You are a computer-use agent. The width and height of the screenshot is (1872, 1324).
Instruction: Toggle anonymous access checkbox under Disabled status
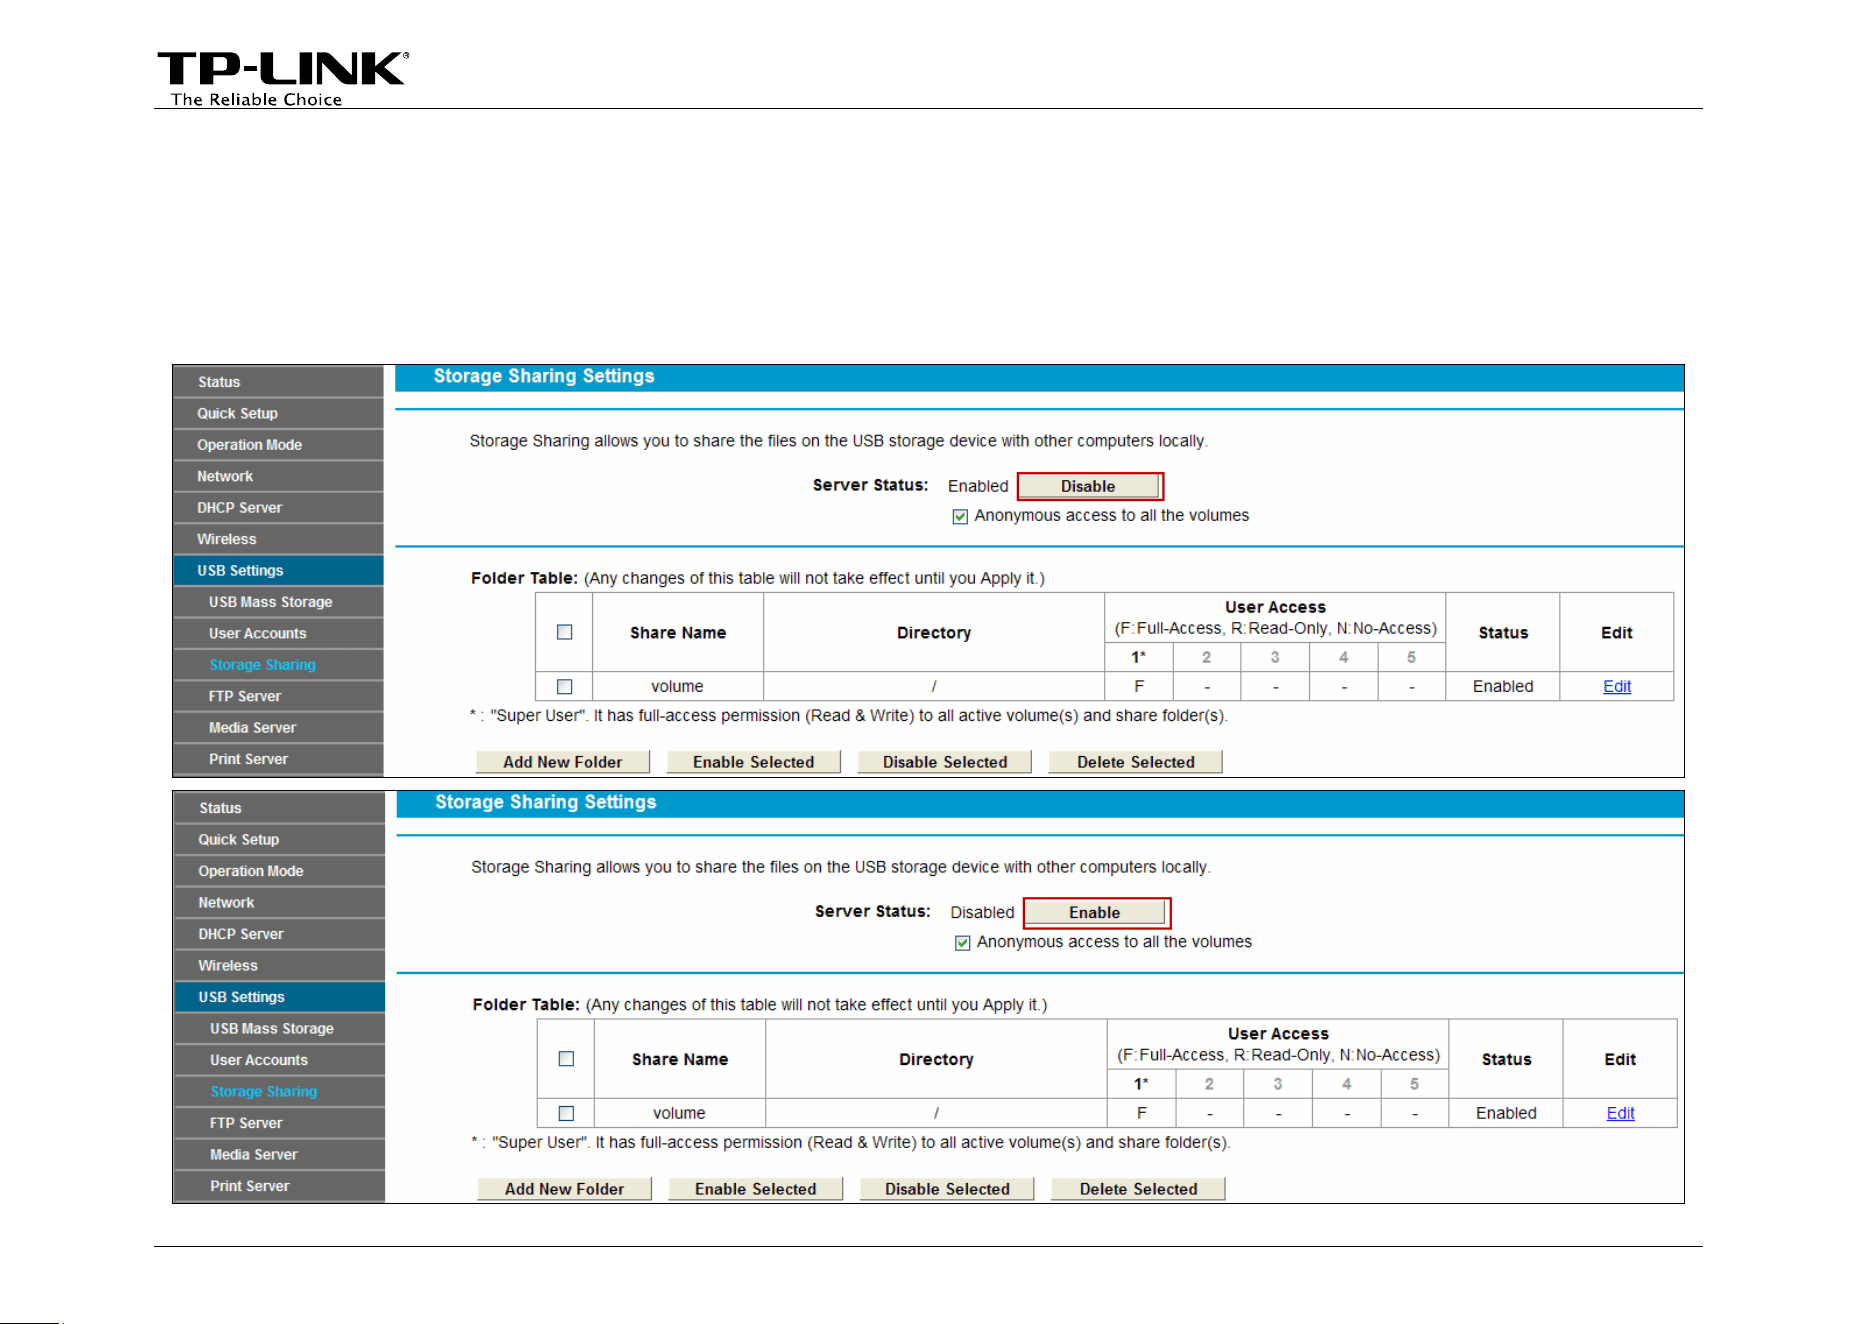point(962,943)
